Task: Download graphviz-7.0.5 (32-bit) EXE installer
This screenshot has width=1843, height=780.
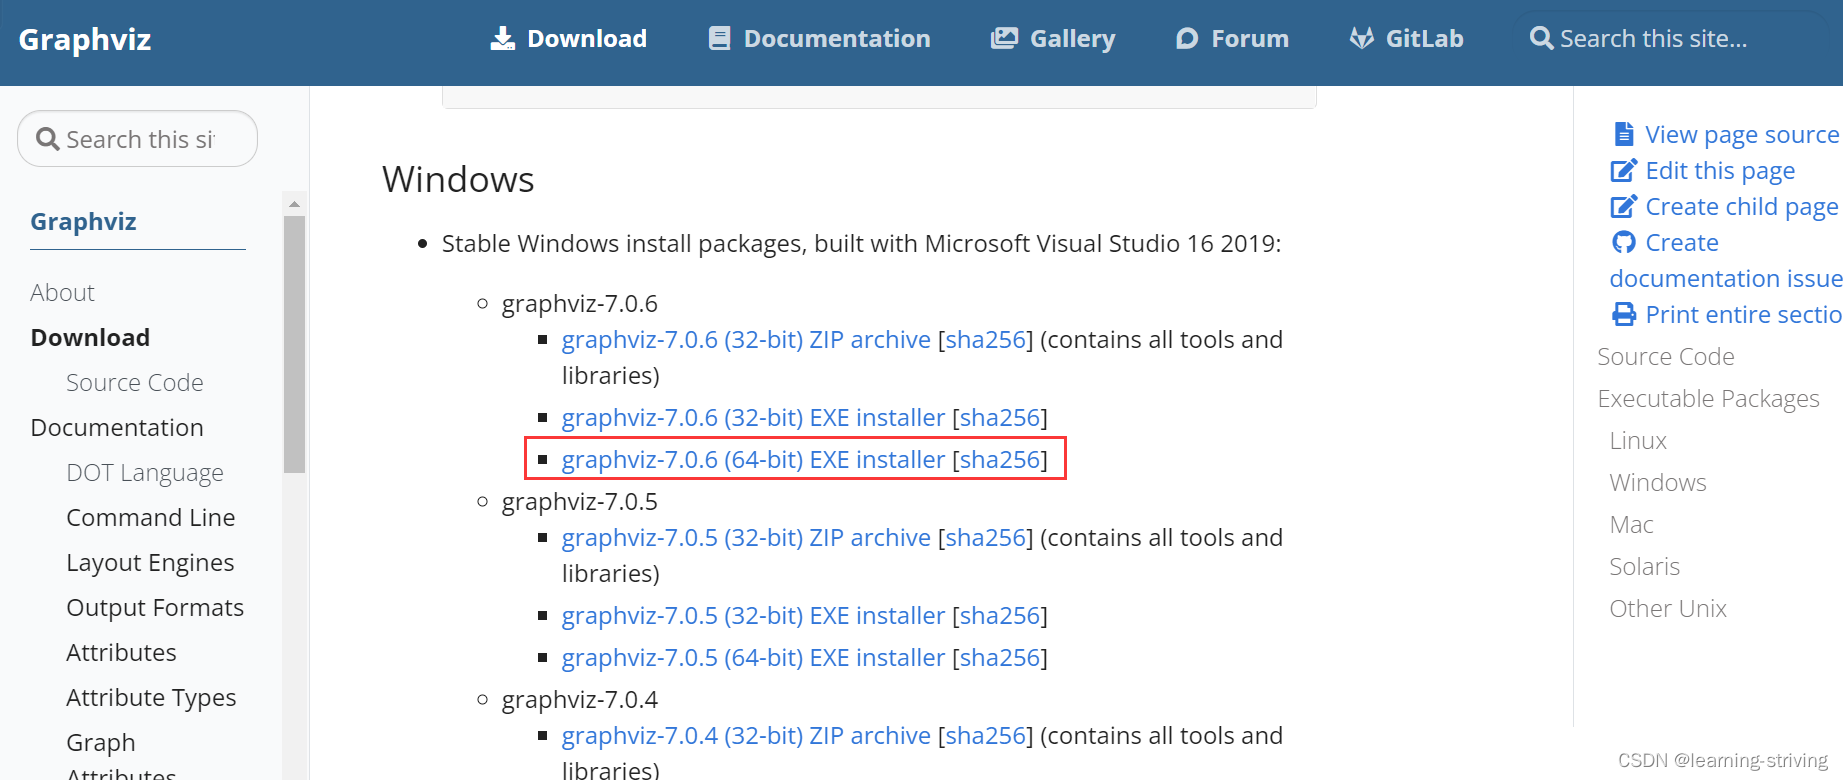Action: [x=753, y=615]
